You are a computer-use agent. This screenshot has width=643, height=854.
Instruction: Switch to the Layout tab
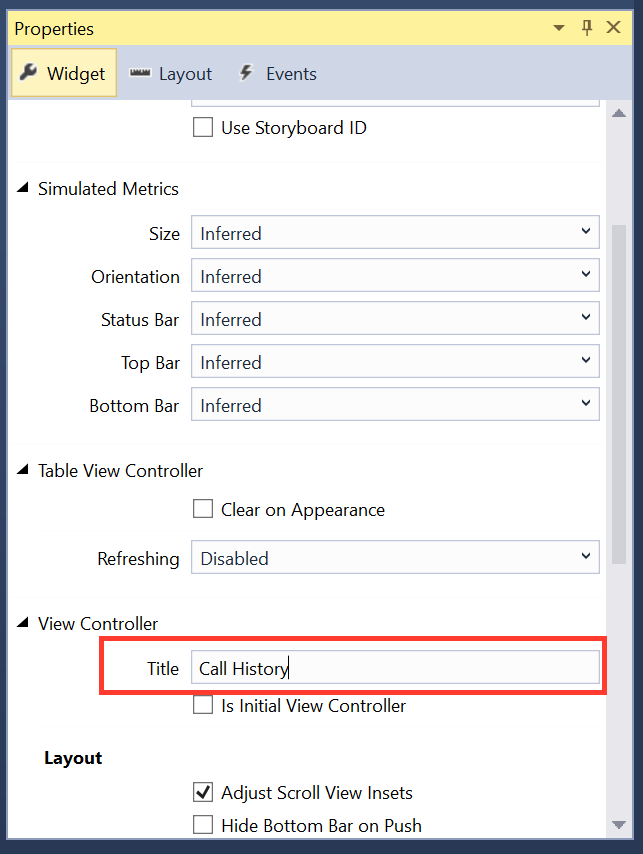coord(186,73)
